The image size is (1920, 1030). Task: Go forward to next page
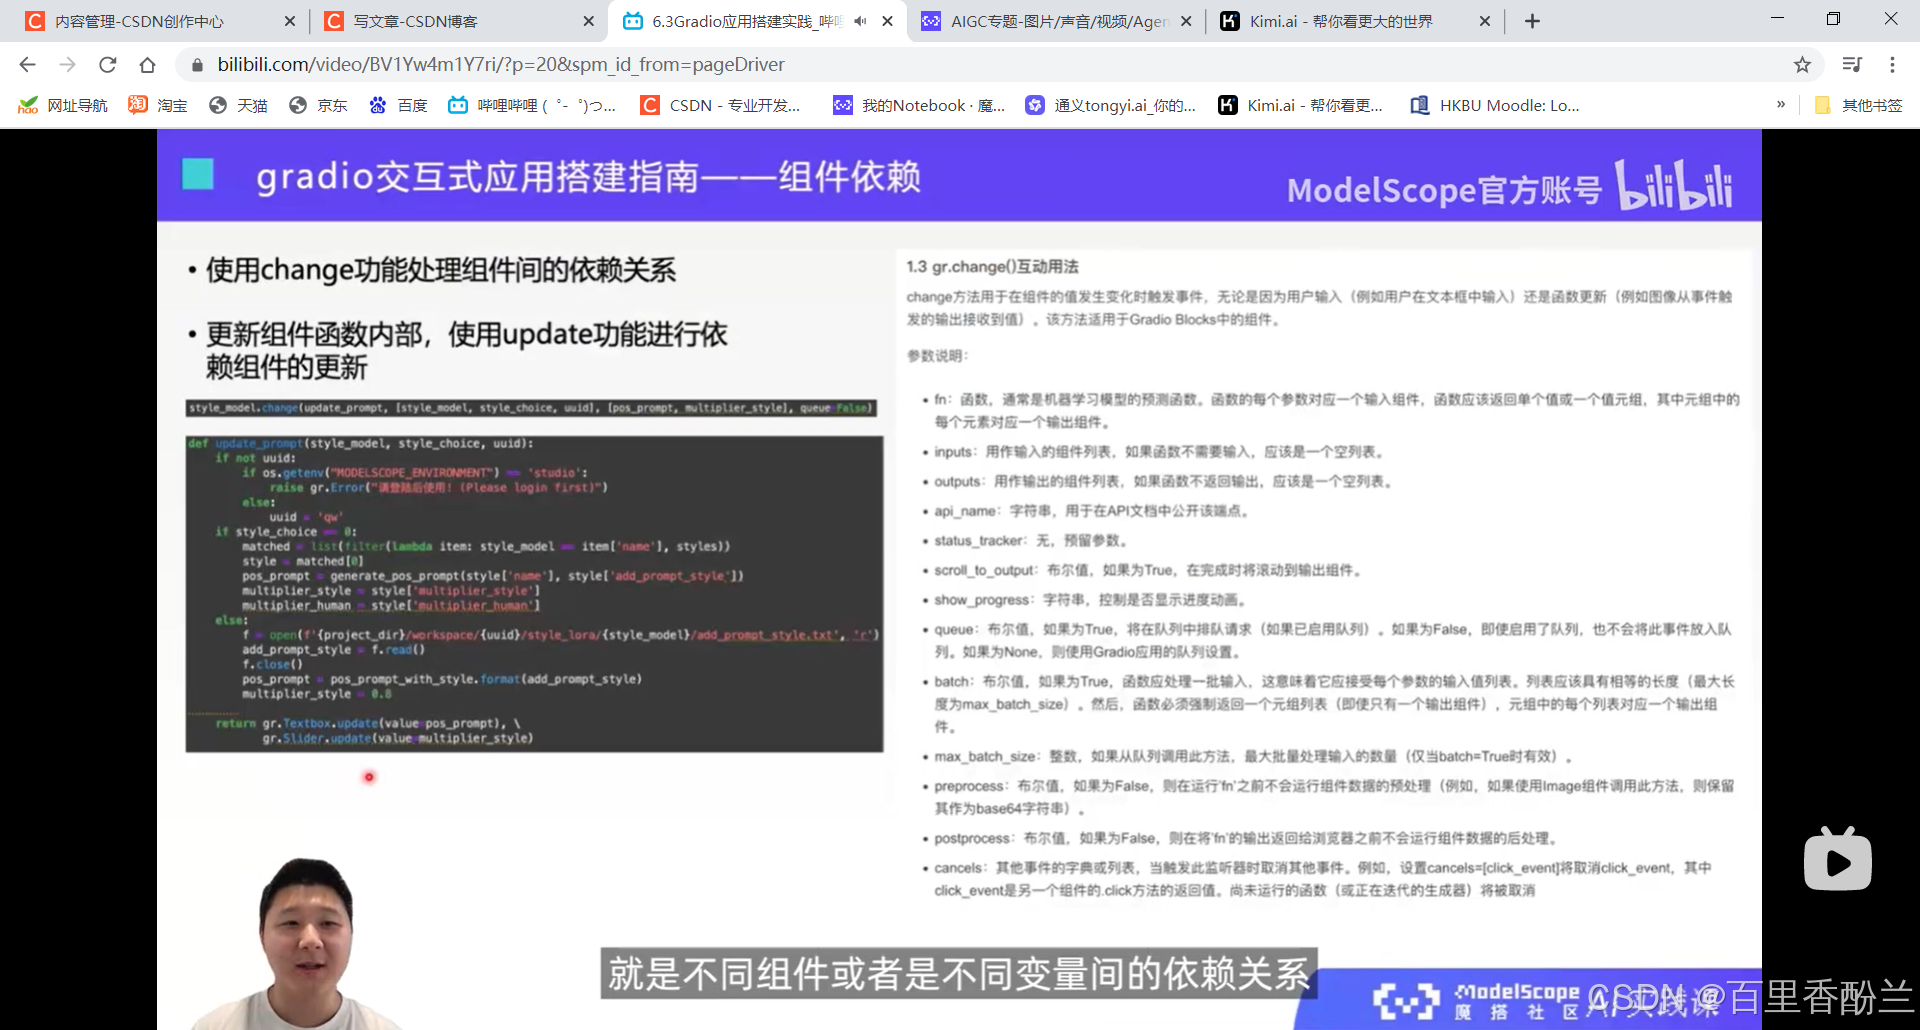pyautogui.click(x=67, y=64)
